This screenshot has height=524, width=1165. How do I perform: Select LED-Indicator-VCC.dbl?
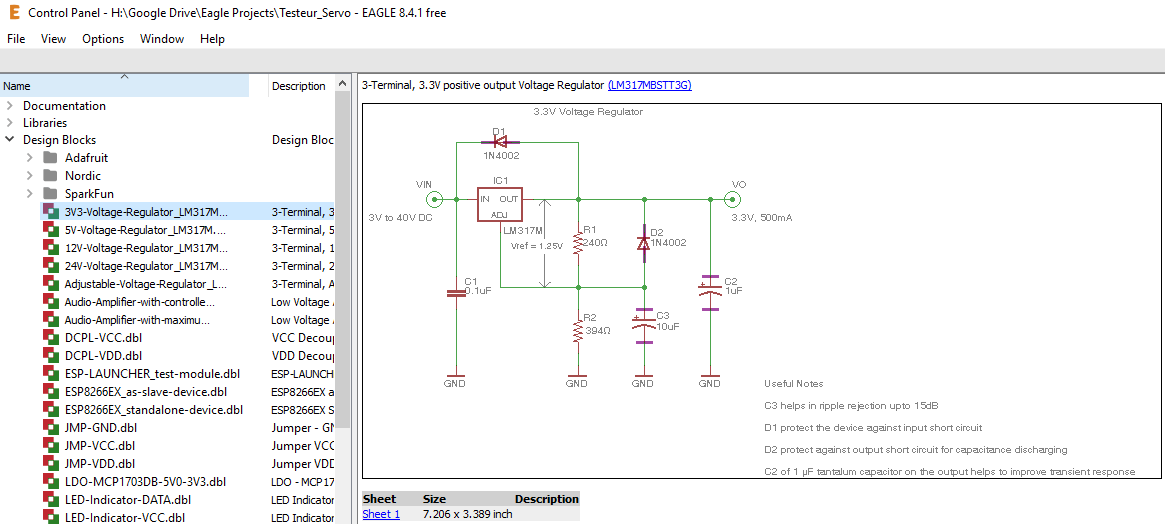pos(125,517)
